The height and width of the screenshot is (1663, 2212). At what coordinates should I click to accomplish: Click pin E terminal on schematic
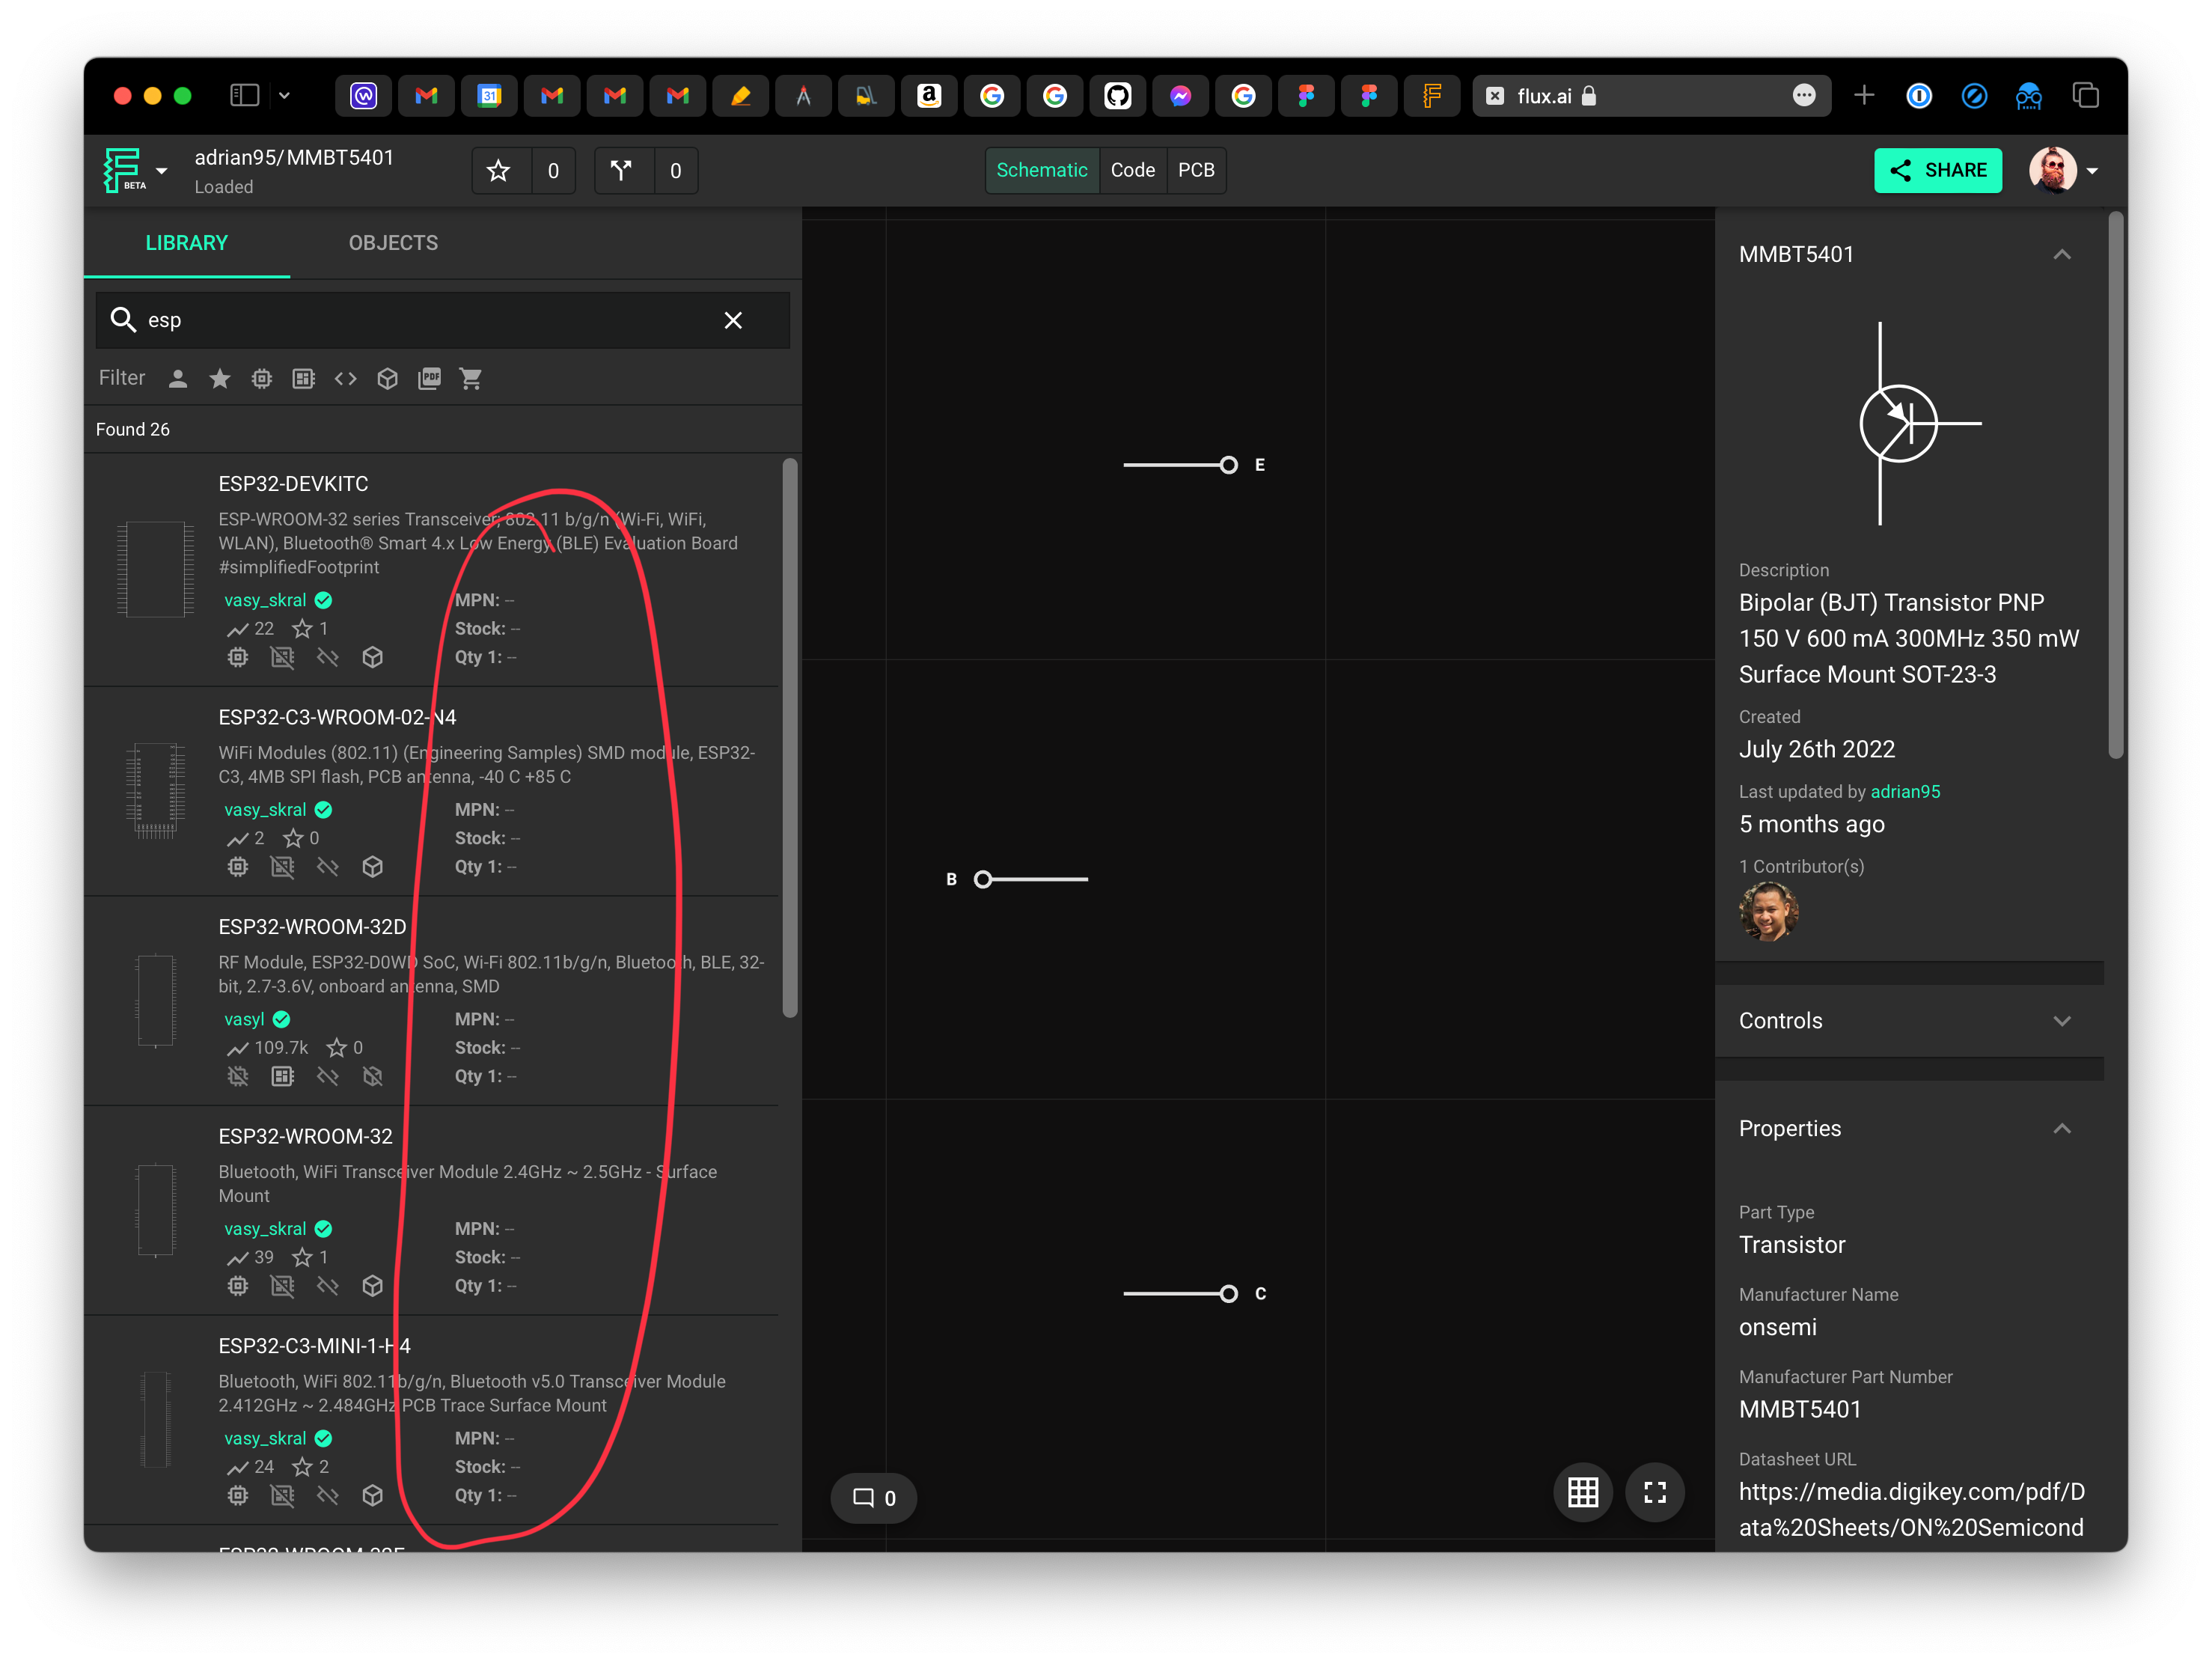pos(1229,465)
